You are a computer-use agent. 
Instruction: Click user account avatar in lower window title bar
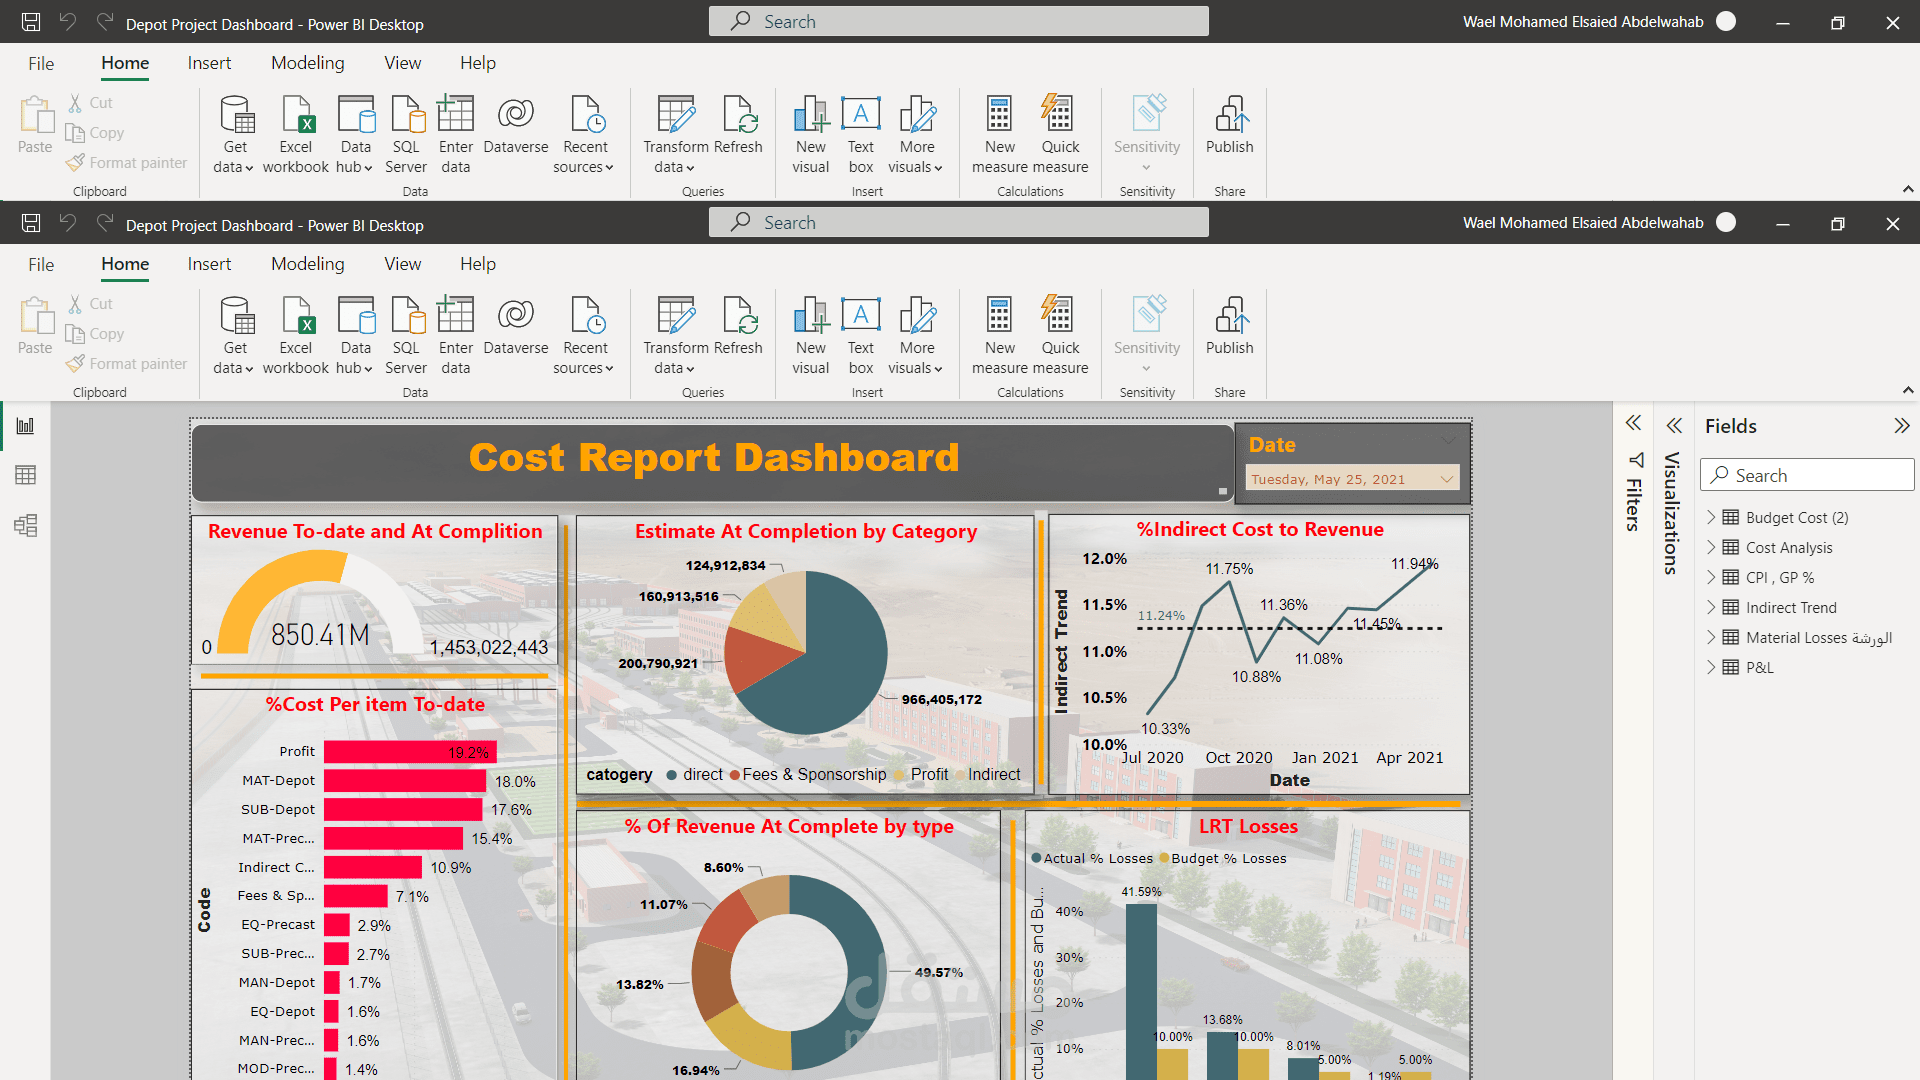1726,222
